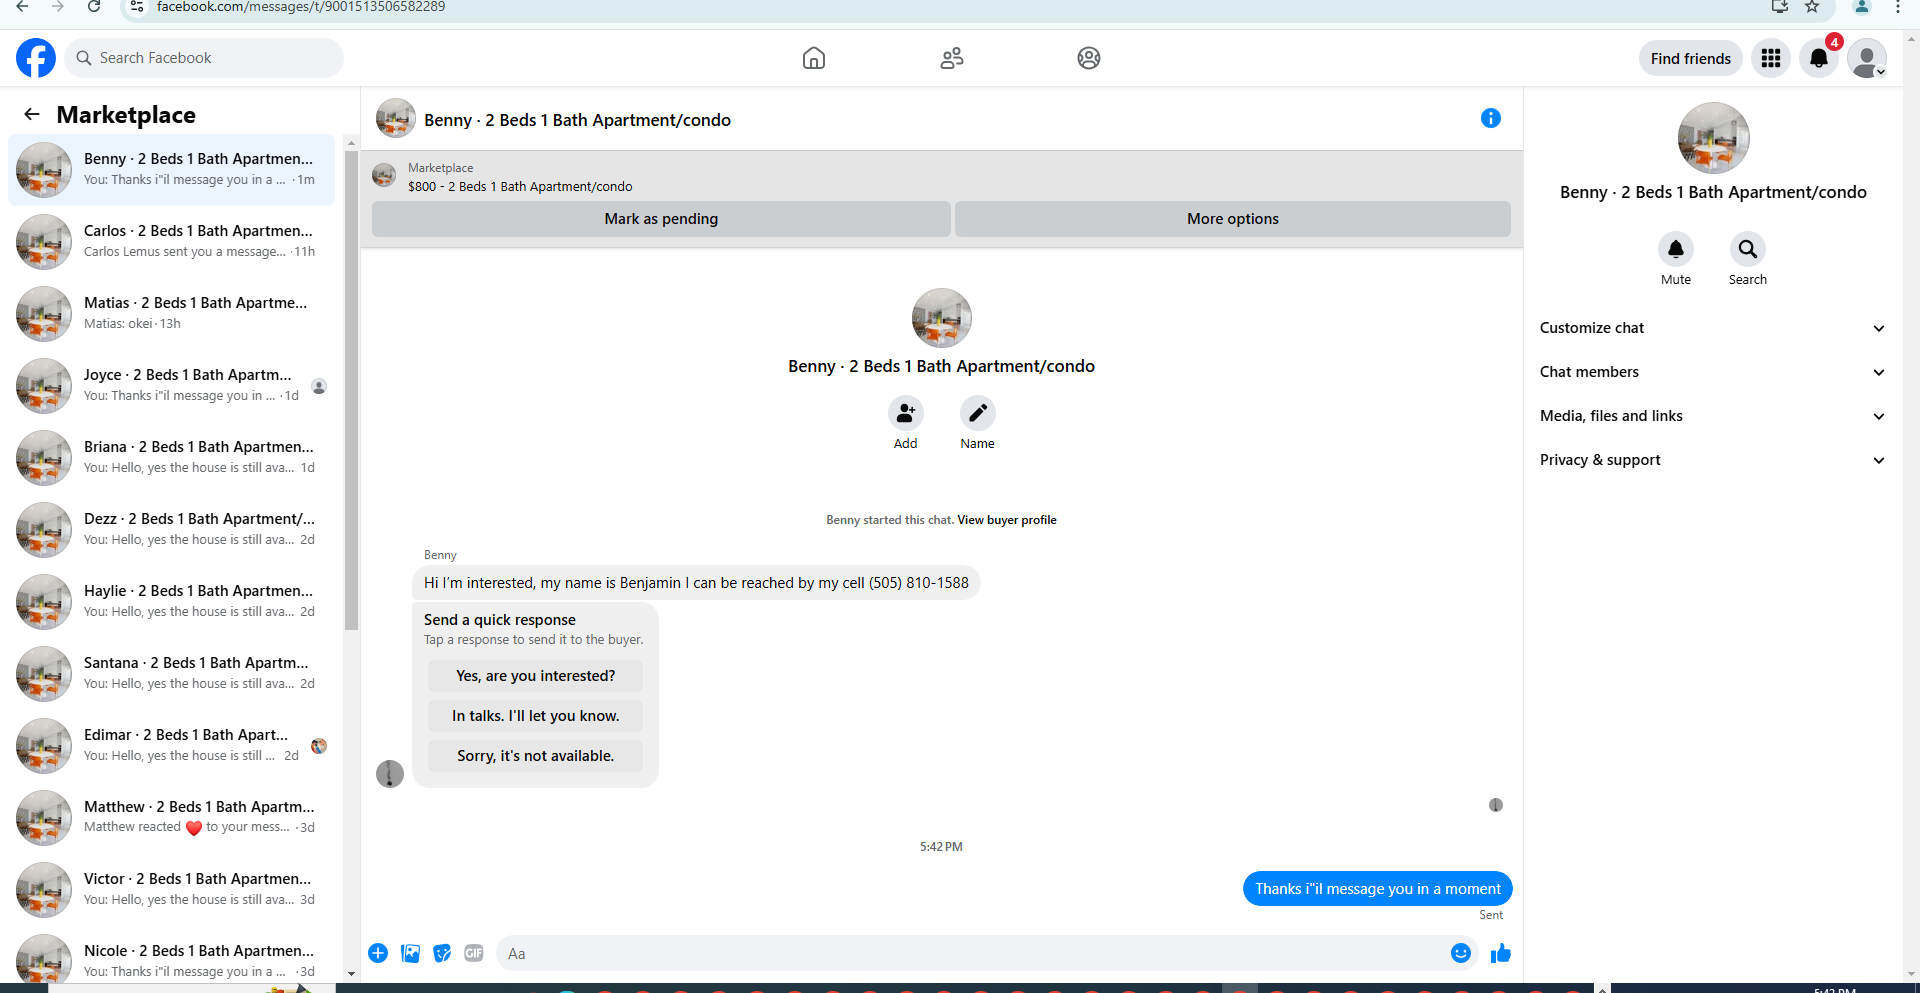Send quick response In talks. I'll let you know.
The image size is (1920, 993).
(535, 716)
